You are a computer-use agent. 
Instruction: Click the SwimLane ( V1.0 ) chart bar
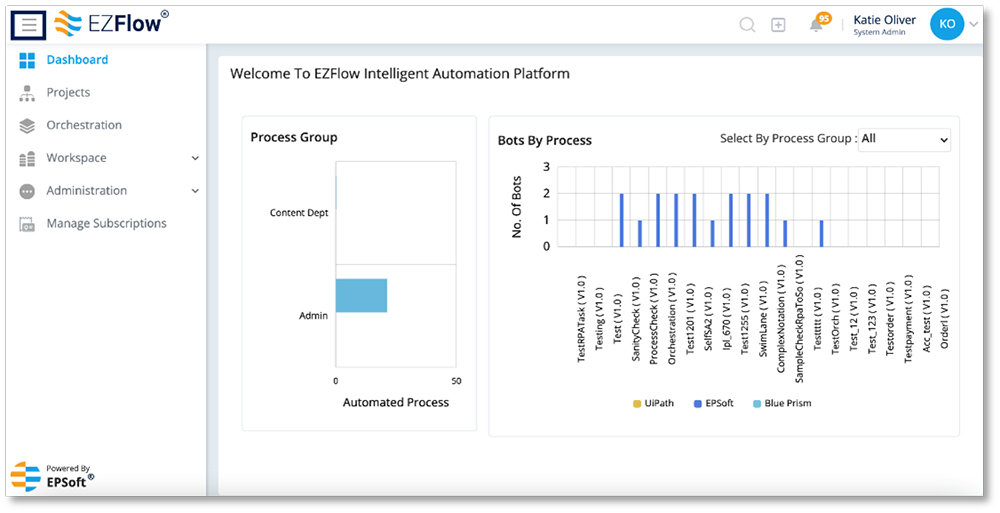[767, 219]
